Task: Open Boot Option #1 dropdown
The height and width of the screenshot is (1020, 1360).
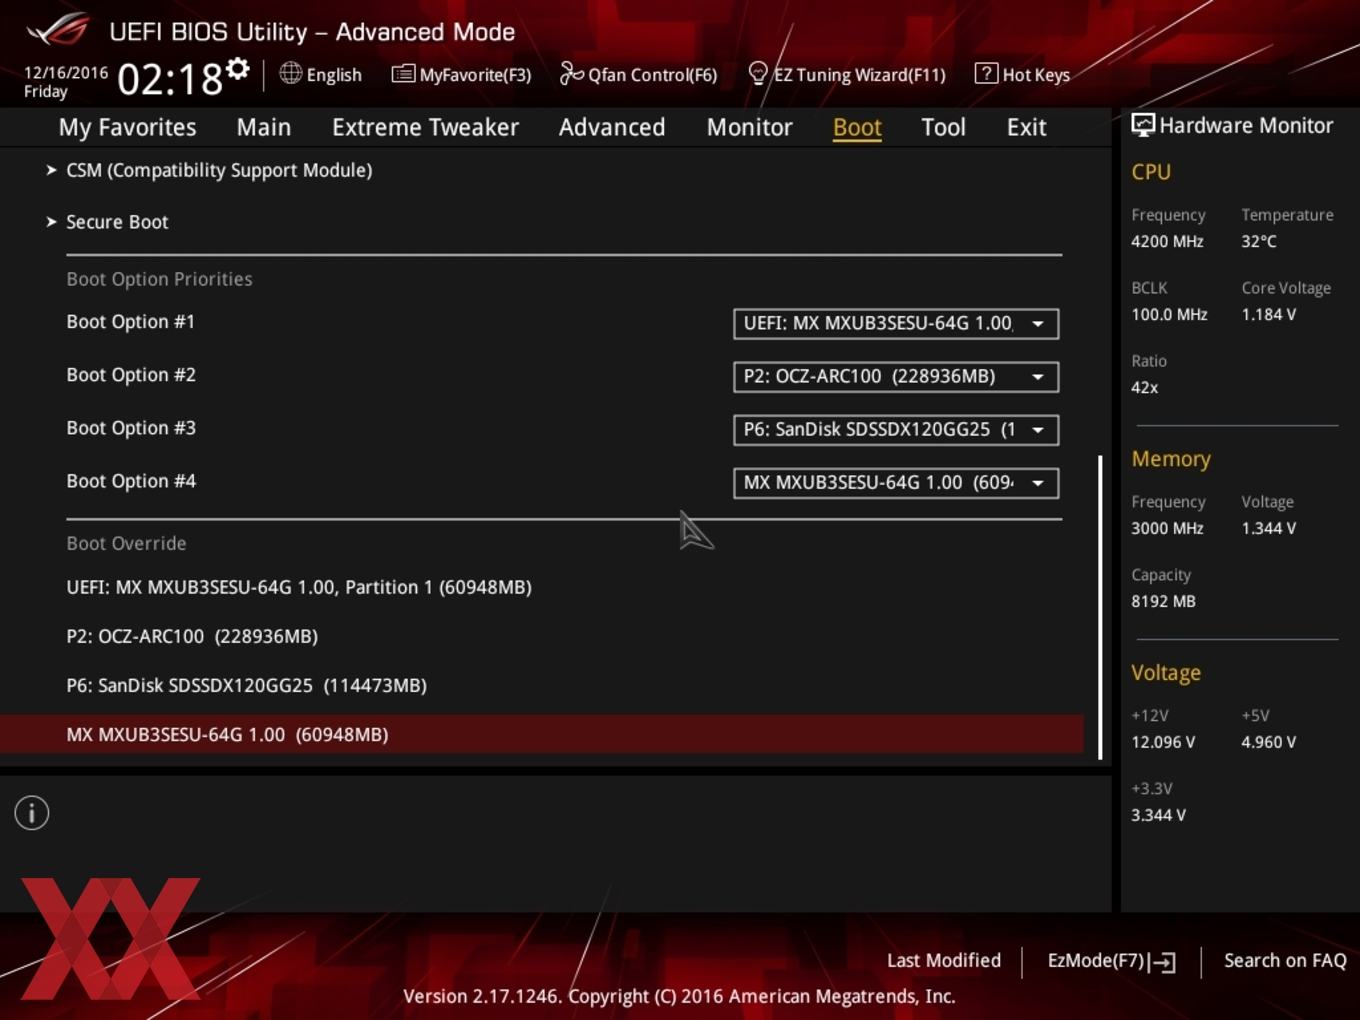Action: point(896,323)
